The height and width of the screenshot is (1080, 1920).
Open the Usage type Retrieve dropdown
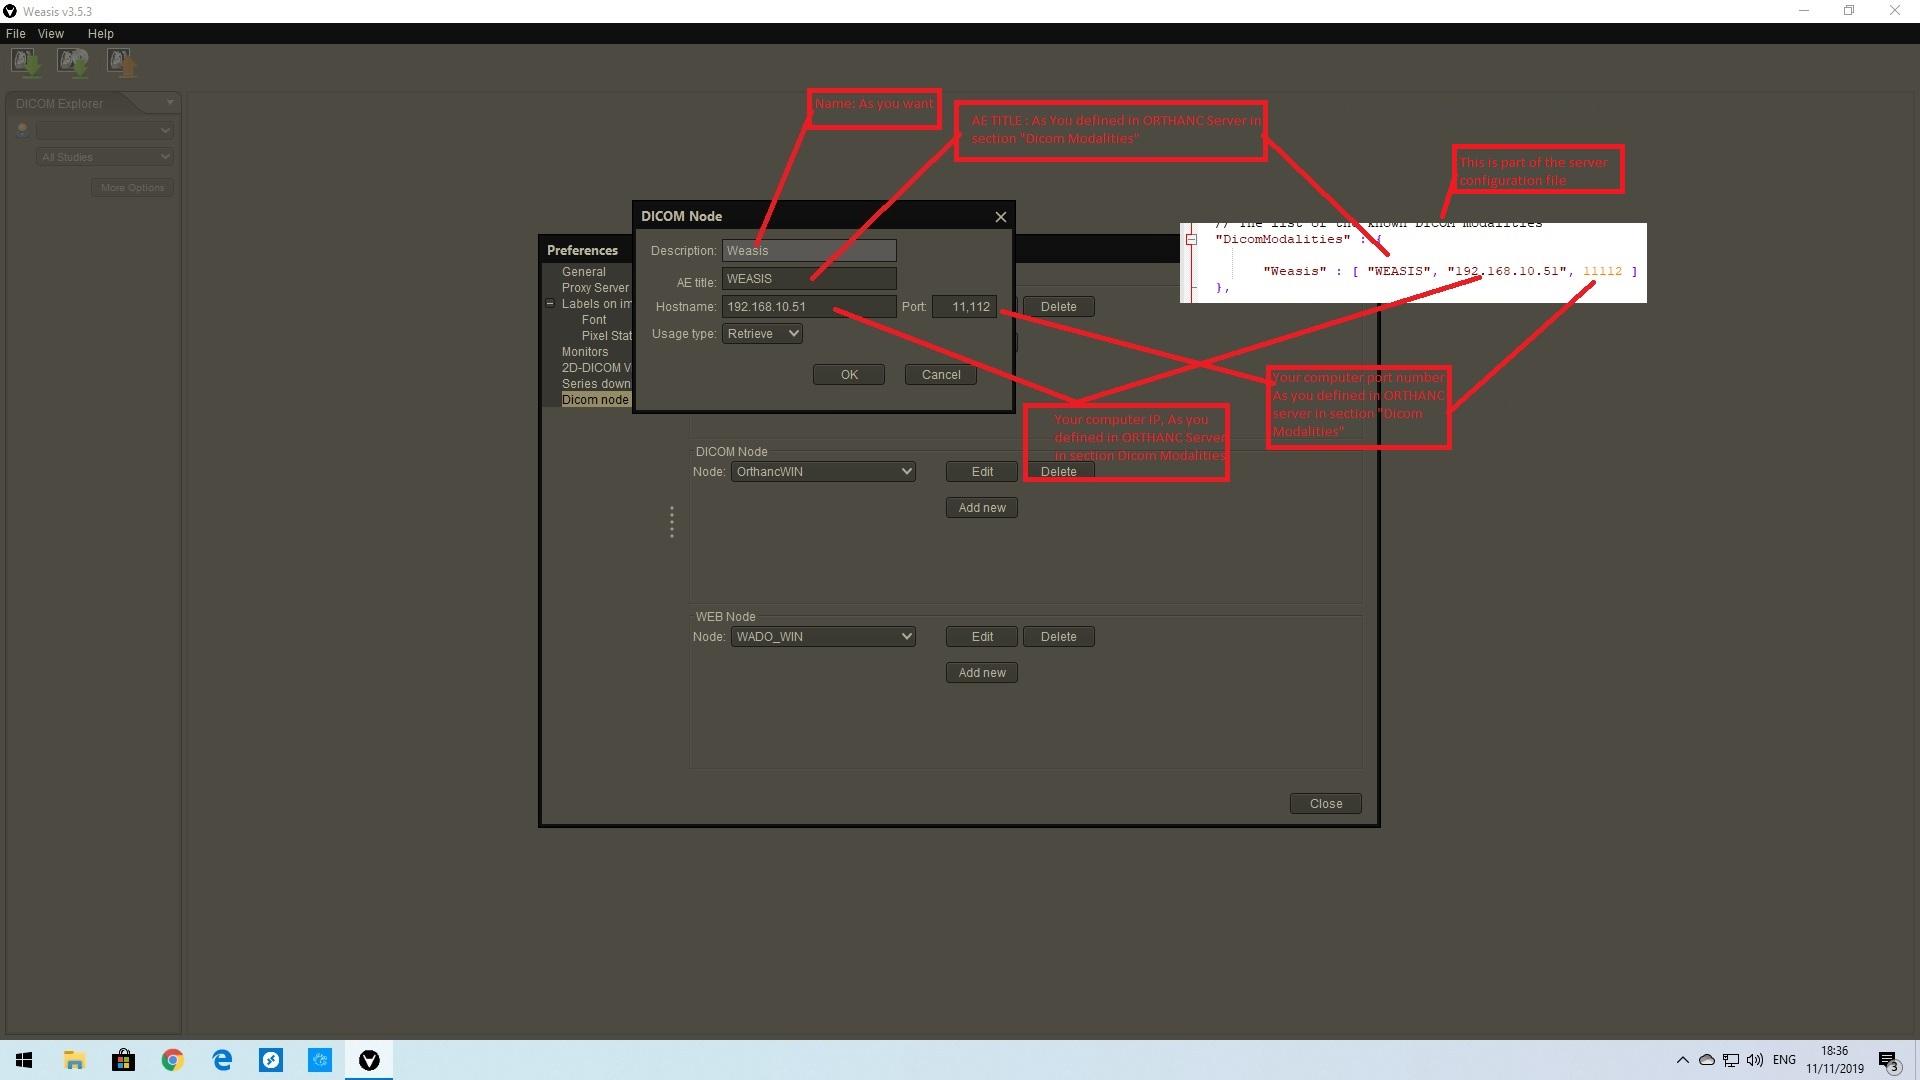762,334
